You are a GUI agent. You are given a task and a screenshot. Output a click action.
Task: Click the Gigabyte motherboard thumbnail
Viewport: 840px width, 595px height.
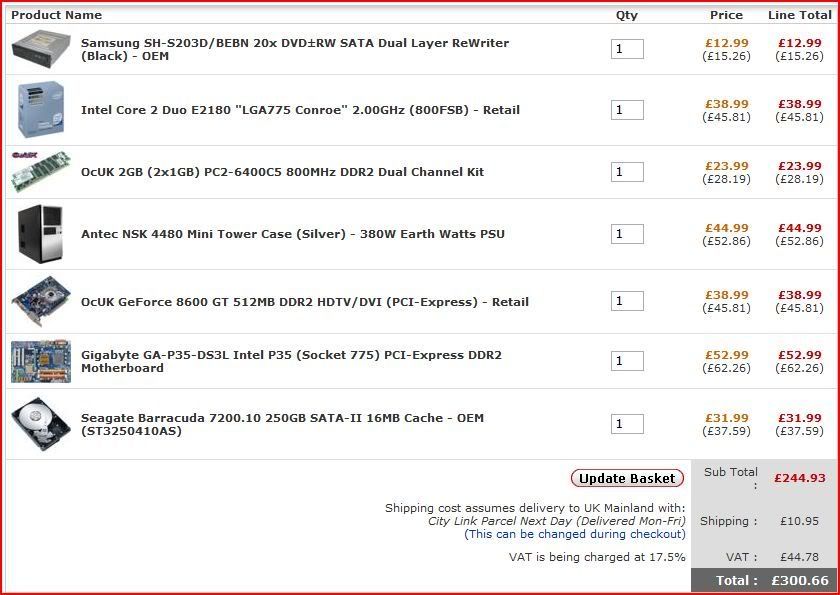pos(41,361)
